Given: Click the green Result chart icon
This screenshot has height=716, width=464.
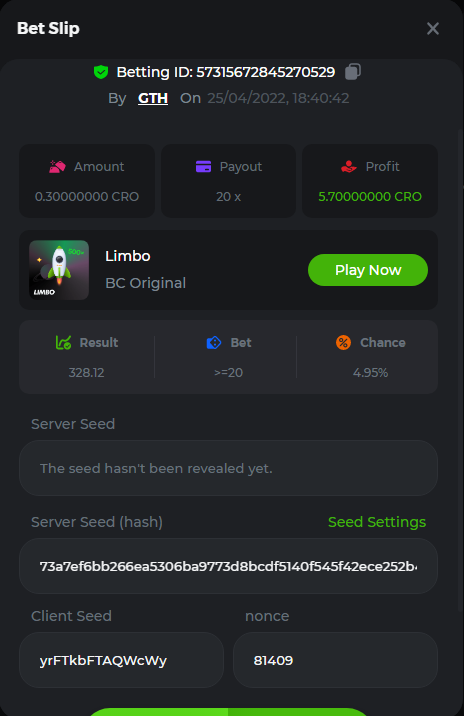Looking at the screenshot, I should click(x=63, y=342).
